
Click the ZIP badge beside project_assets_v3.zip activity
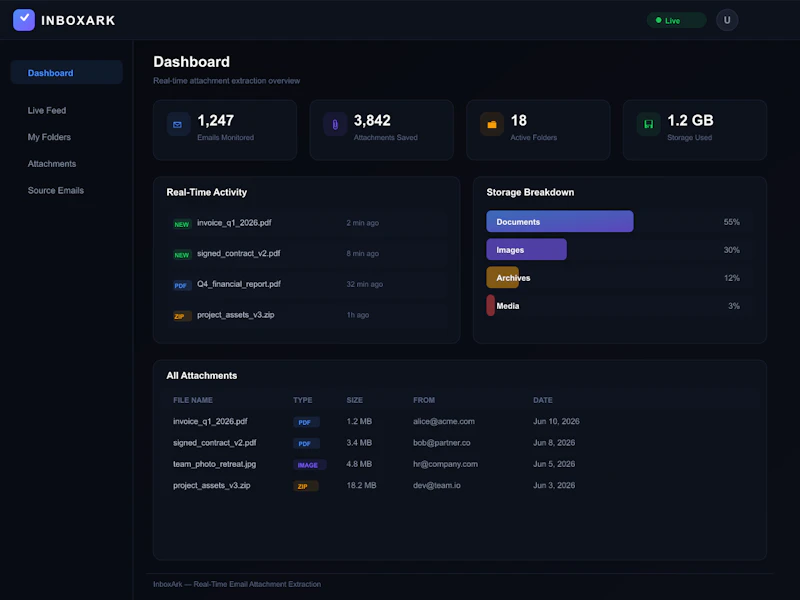click(180, 316)
